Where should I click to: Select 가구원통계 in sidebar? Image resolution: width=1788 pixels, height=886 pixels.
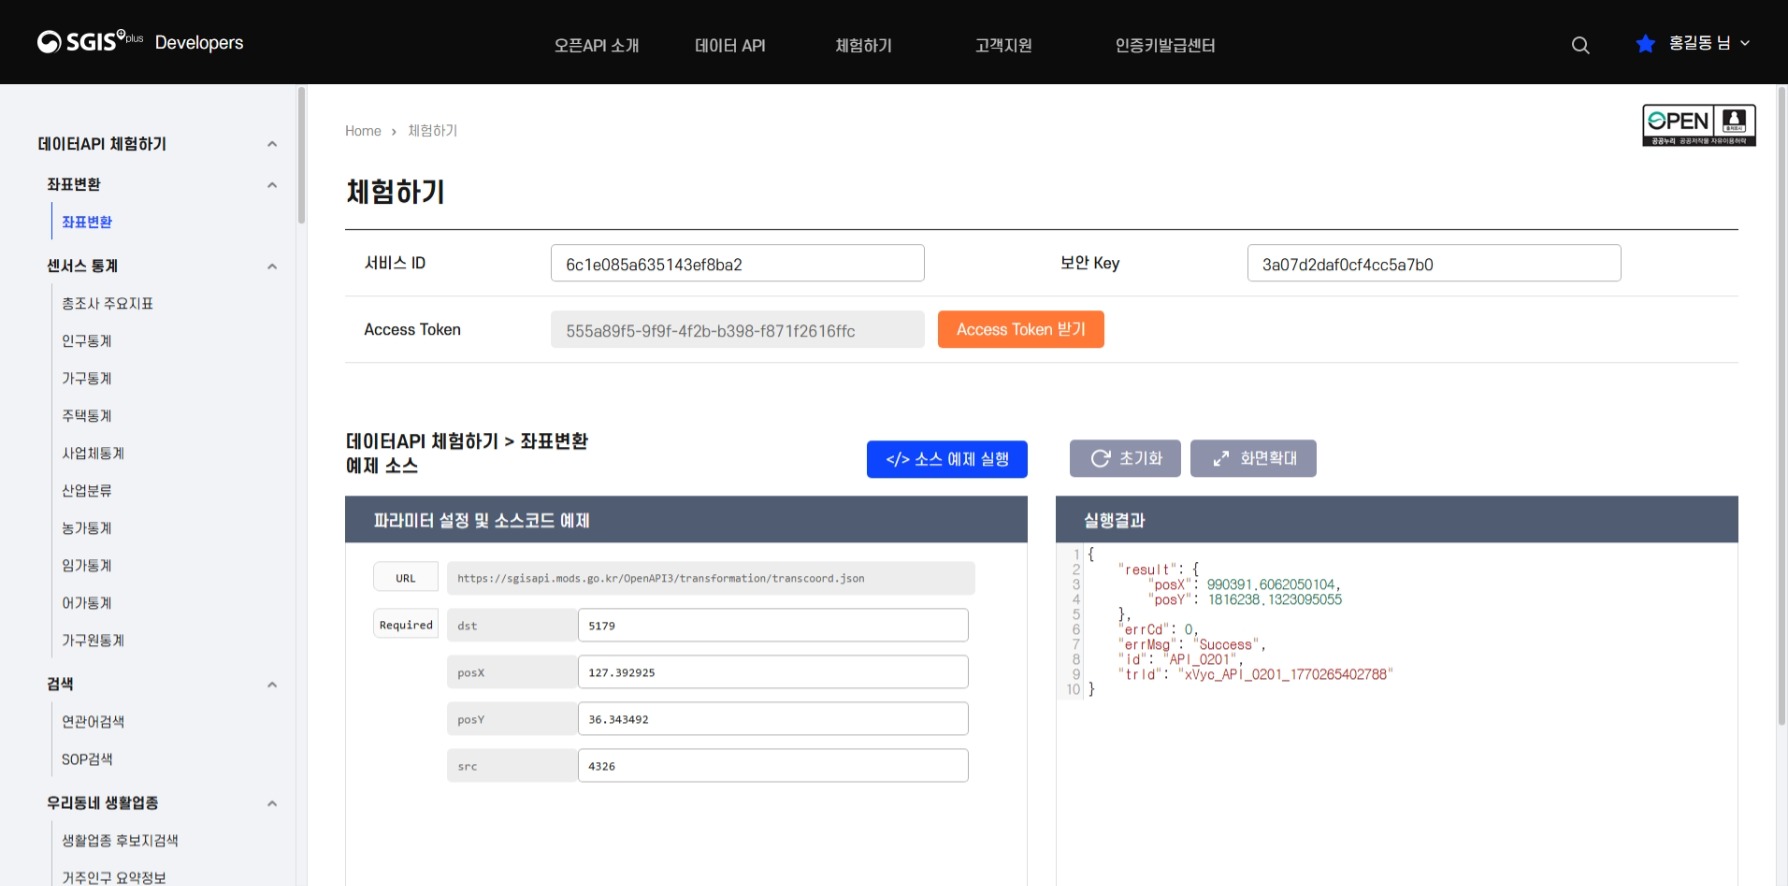pos(93,640)
